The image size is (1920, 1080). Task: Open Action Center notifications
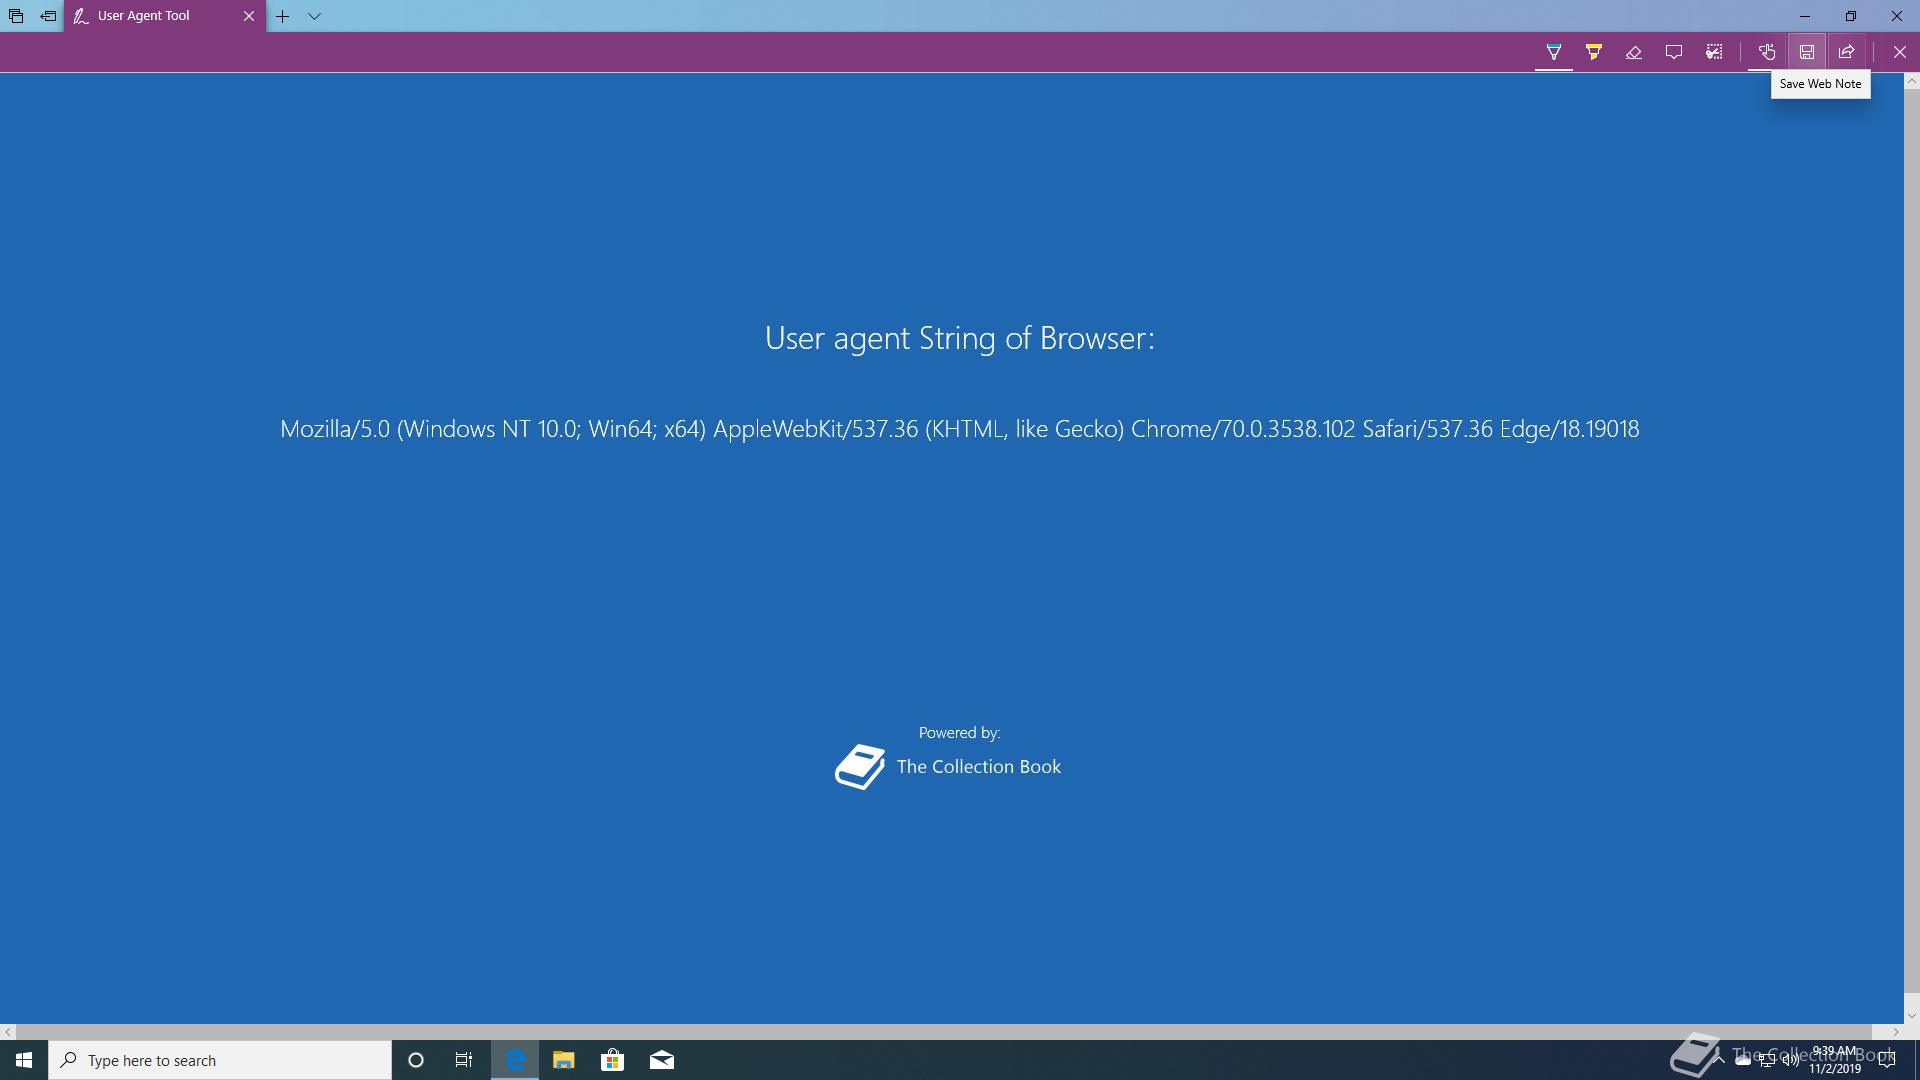[x=1887, y=1060]
